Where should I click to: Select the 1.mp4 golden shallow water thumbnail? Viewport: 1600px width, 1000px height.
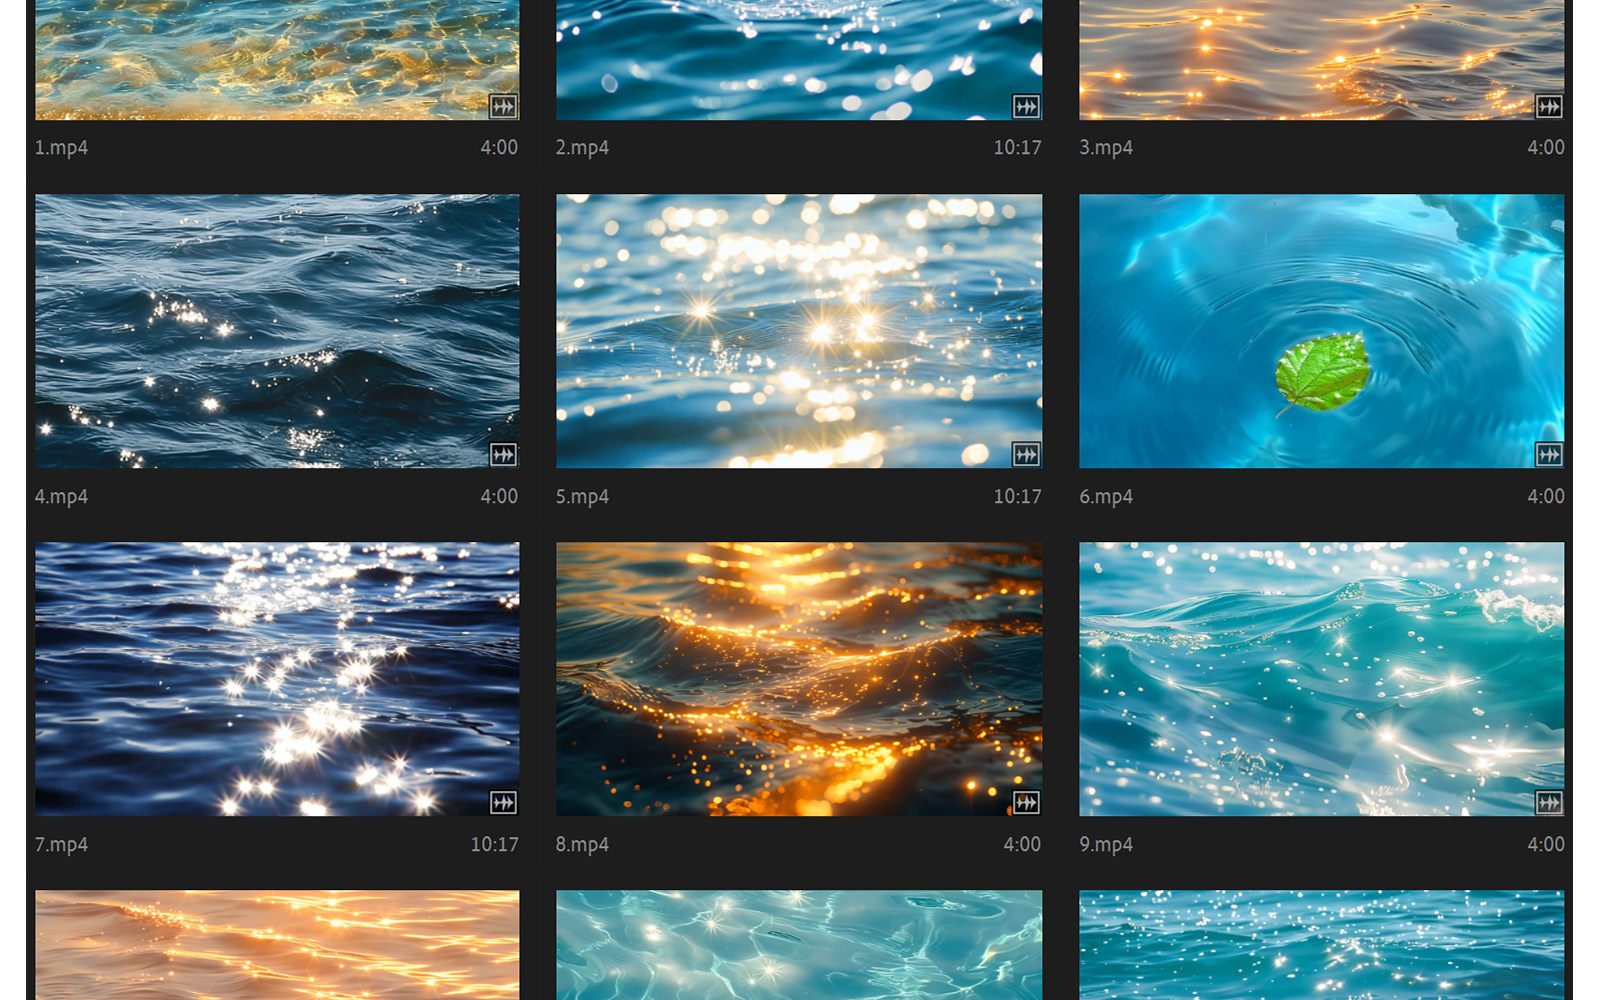[277, 60]
